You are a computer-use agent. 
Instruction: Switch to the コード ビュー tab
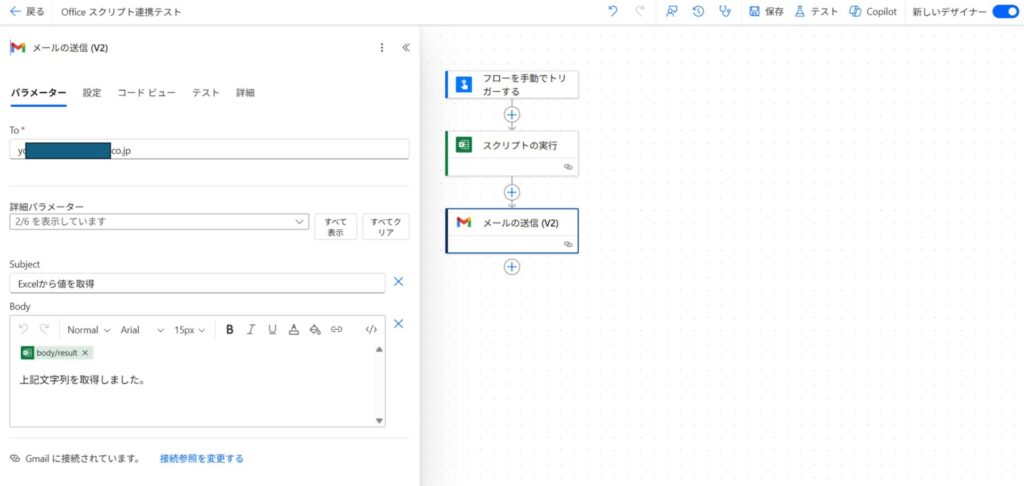(x=146, y=92)
